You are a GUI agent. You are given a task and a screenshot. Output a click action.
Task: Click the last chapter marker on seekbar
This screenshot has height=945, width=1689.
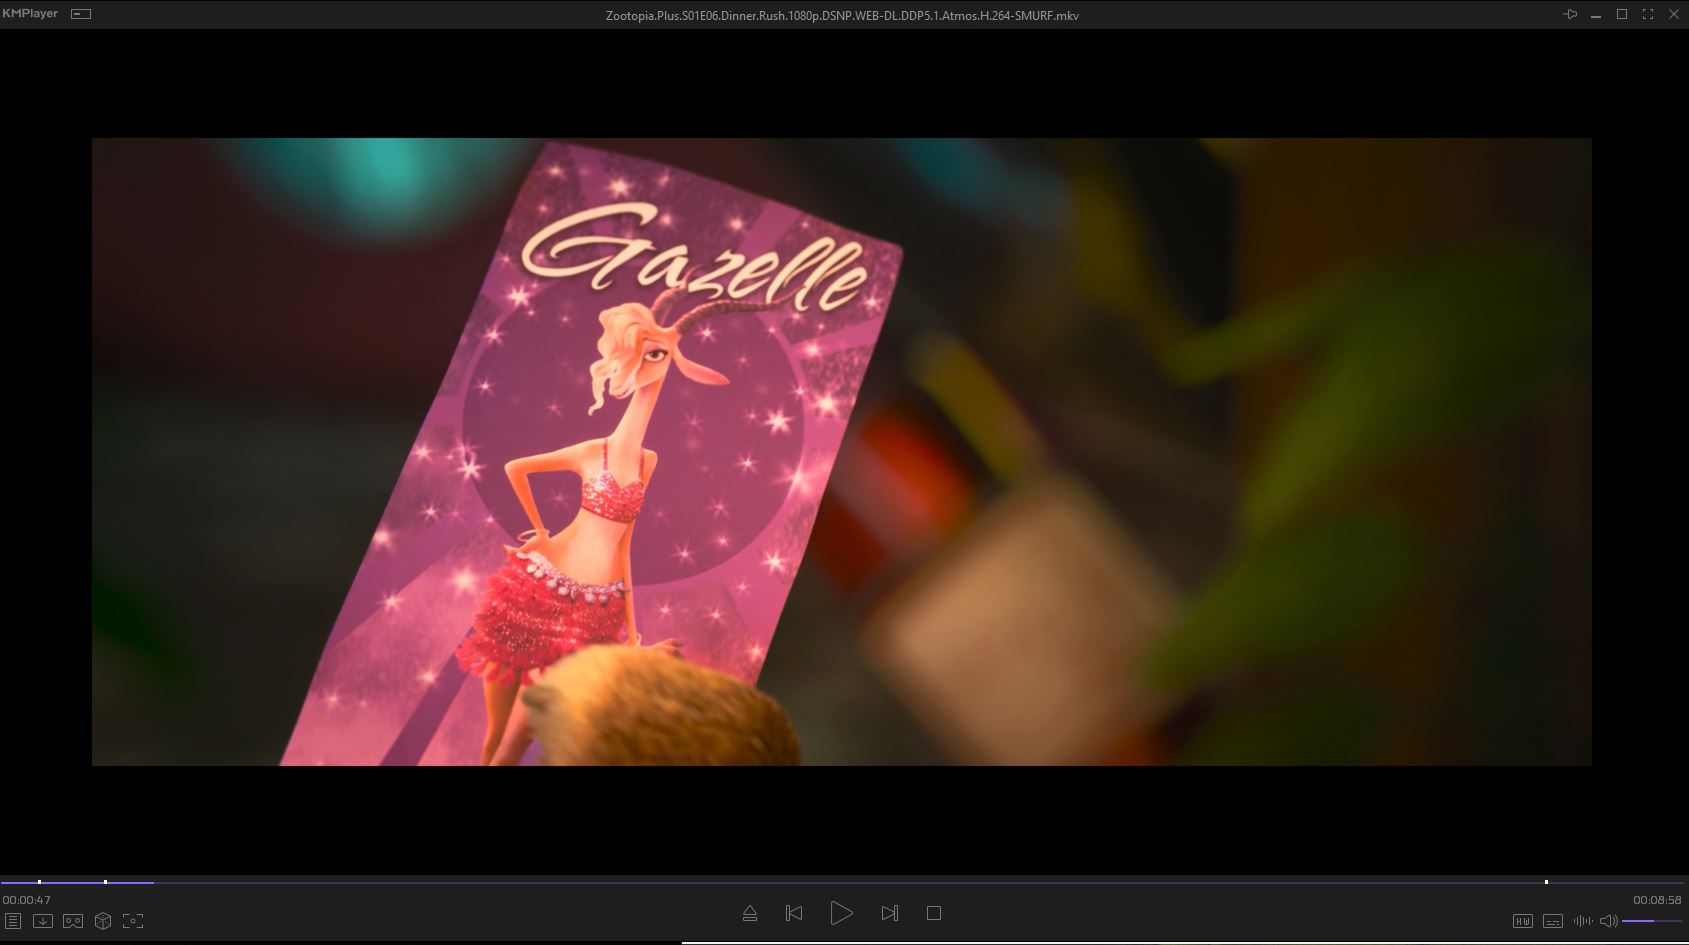(x=1546, y=882)
